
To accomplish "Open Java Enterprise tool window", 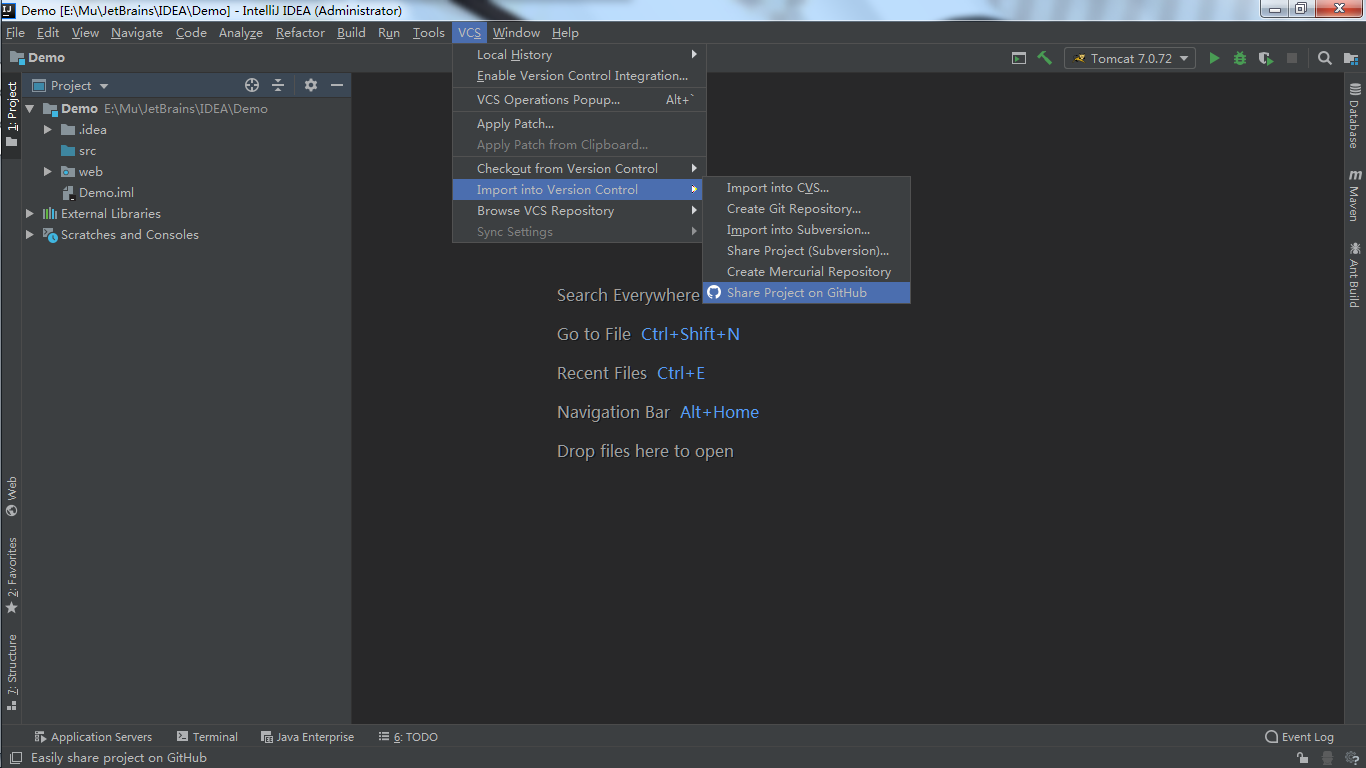I will (x=307, y=737).
